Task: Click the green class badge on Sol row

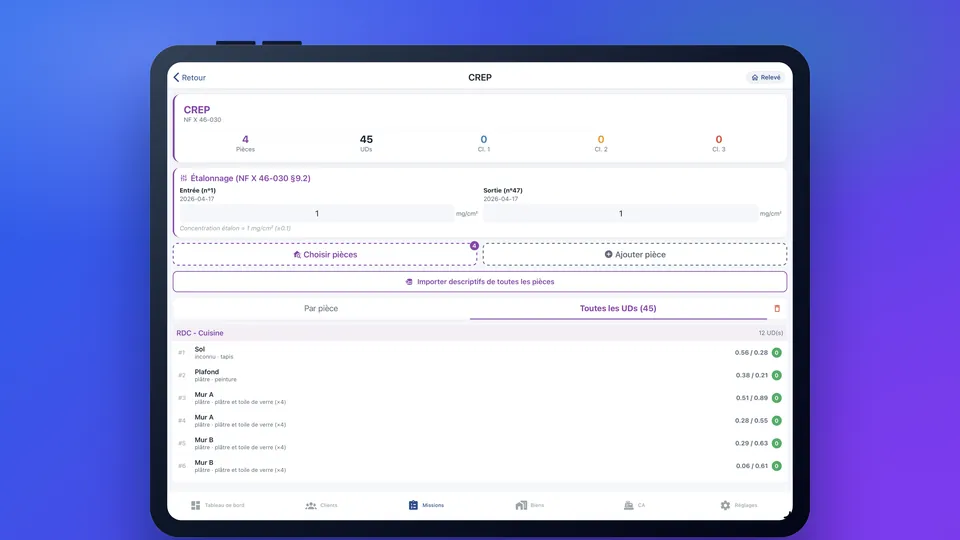Action: coord(776,353)
